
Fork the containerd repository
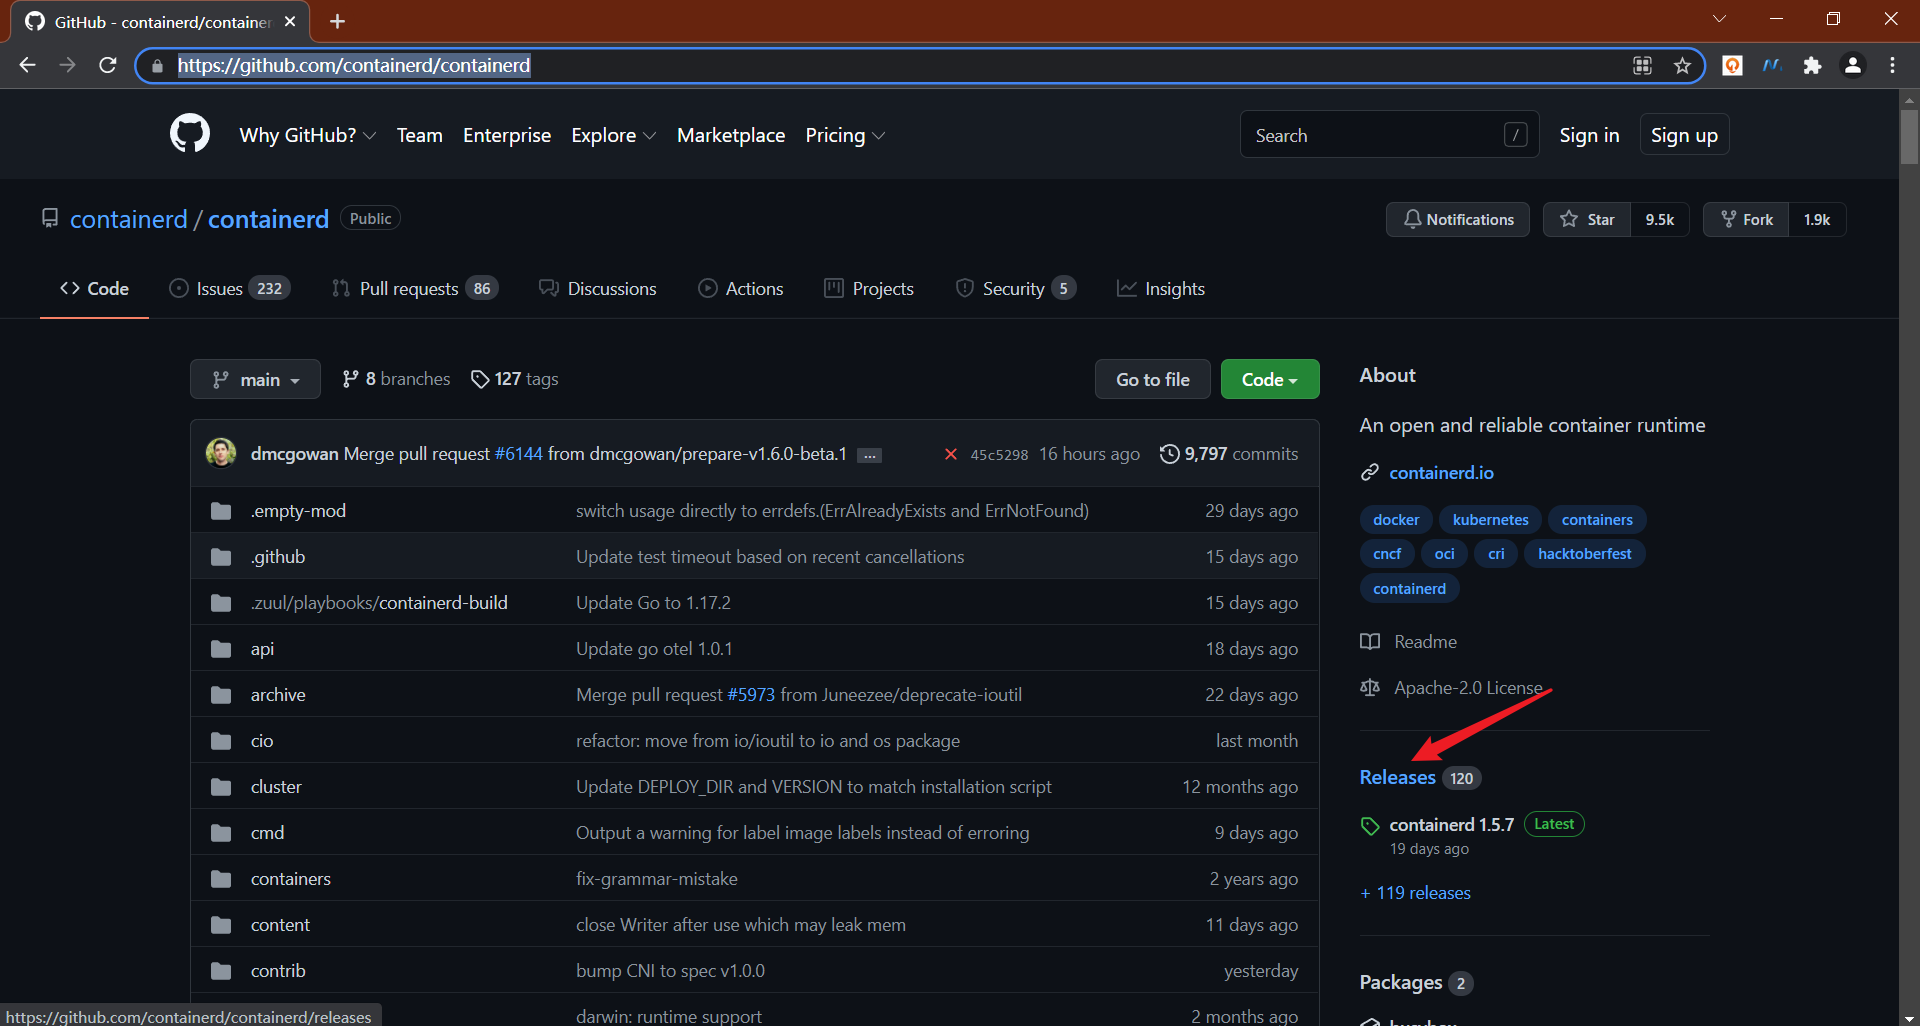pyautogui.click(x=1747, y=219)
